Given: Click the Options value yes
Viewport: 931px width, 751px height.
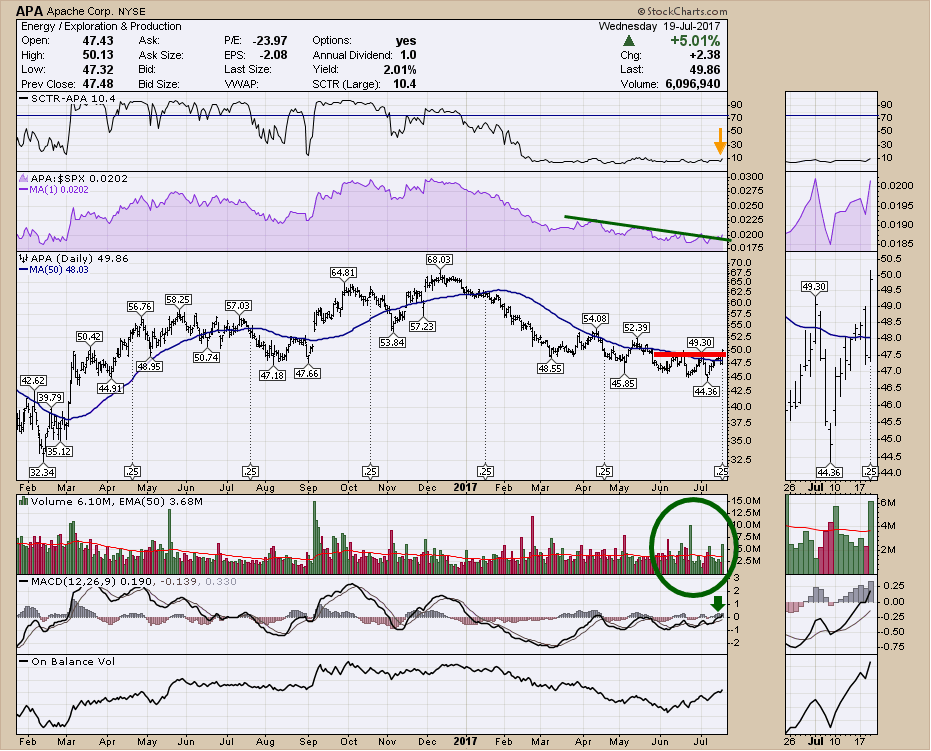Looking at the screenshot, I should 406,40.
